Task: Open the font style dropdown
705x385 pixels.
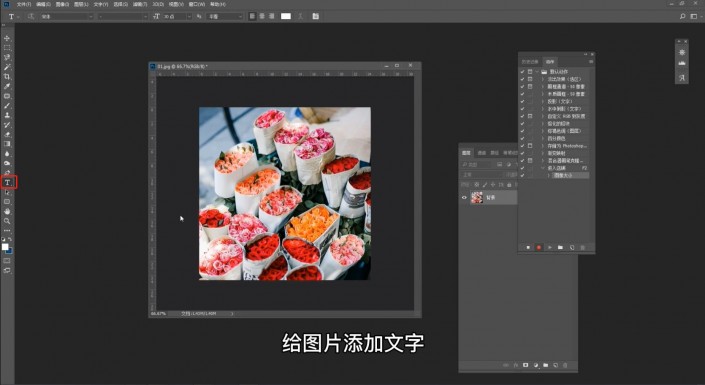Action: pos(123,16)
